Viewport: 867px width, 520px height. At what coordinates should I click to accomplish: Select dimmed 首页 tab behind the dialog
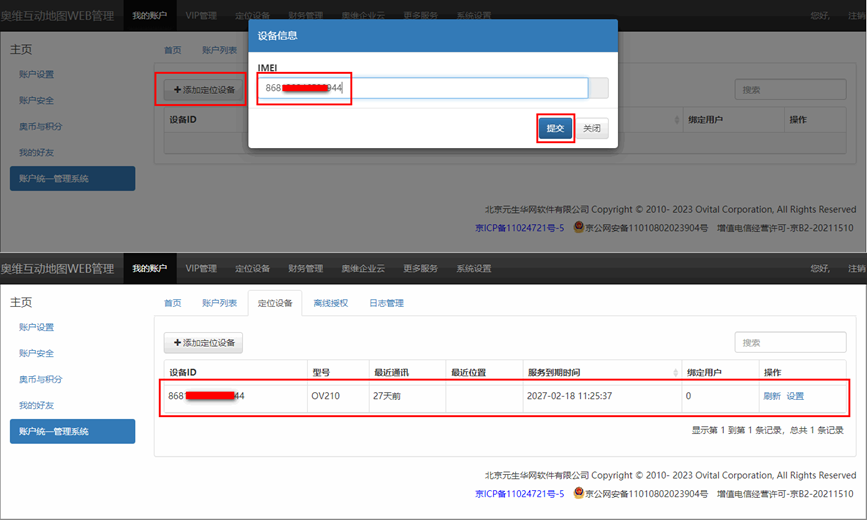[173, 50]
